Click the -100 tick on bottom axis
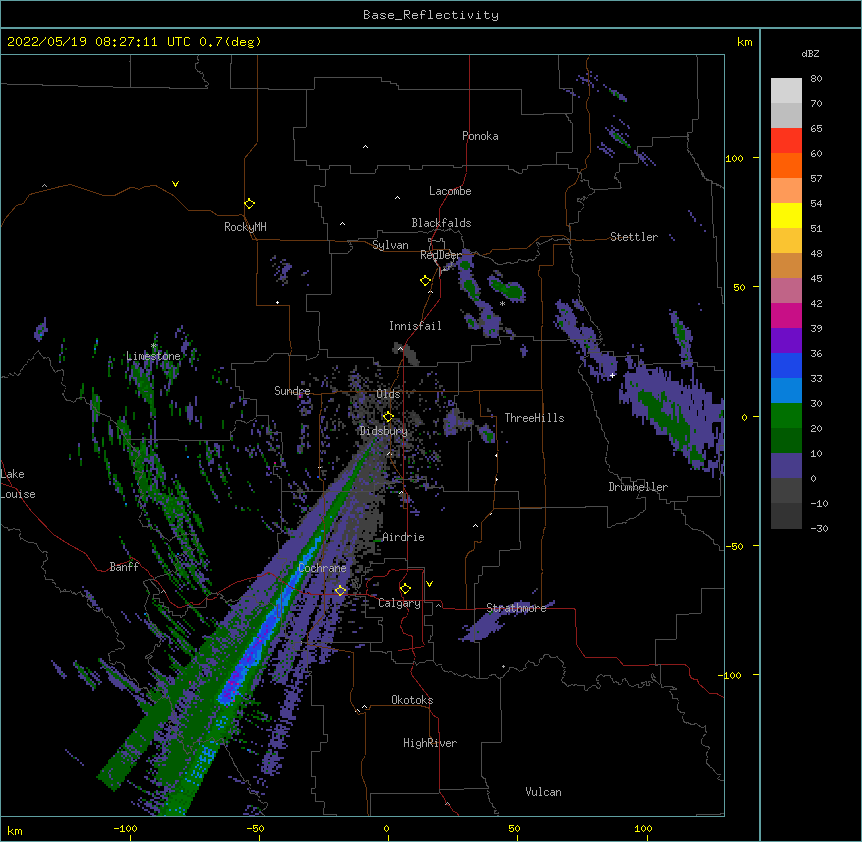This screenshot has height=842, width=862. click(125, 828)
